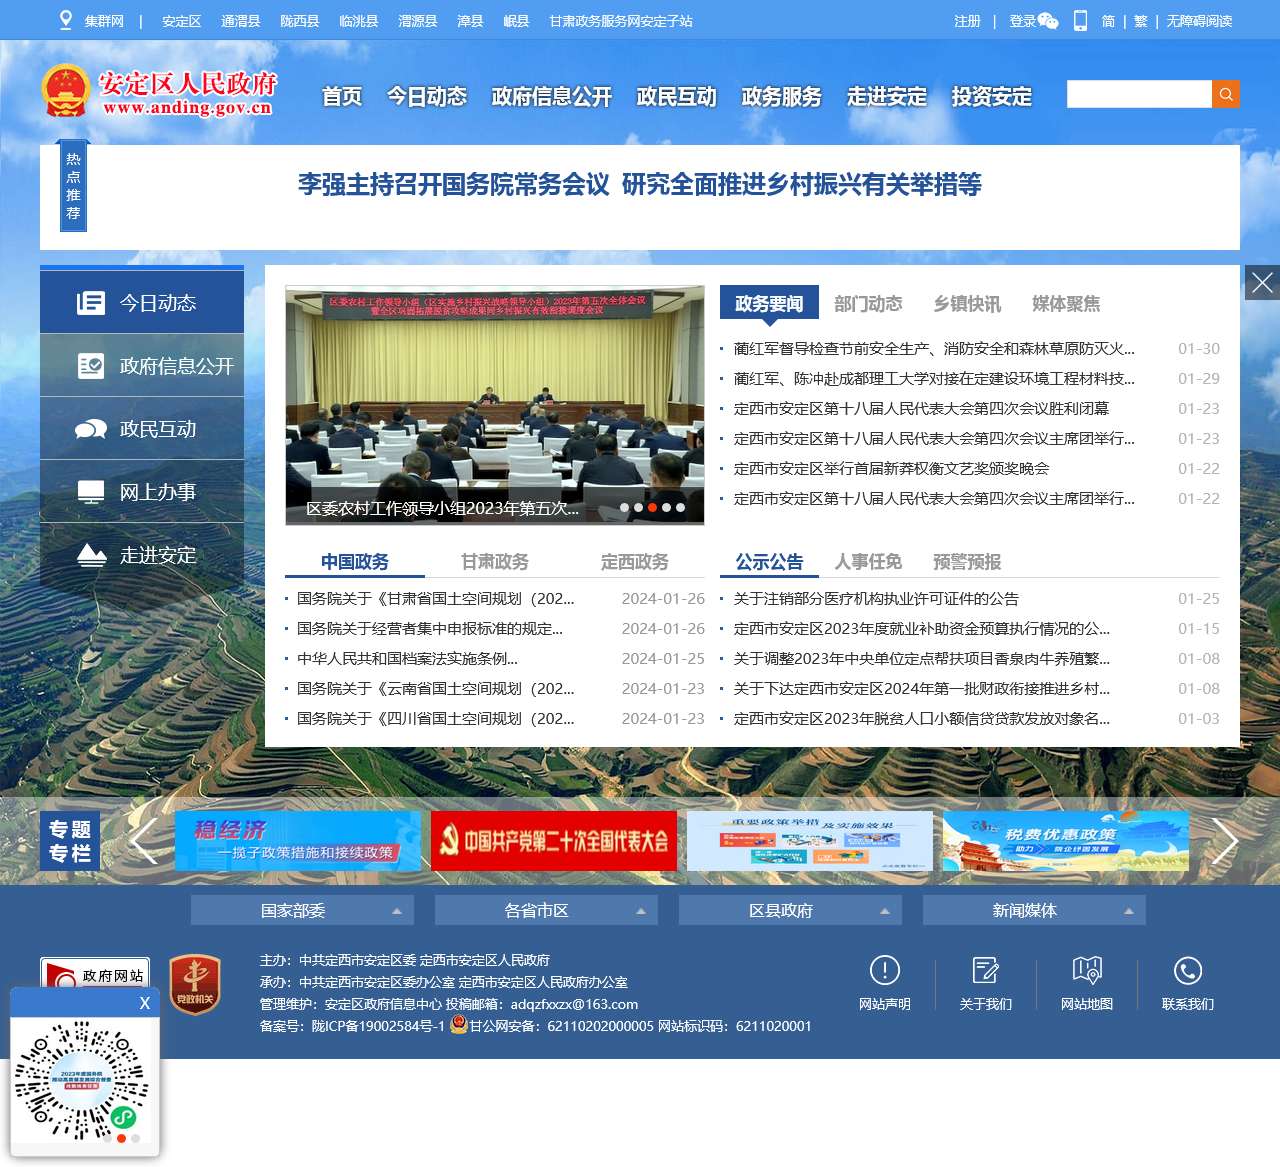Screen dimensions: 1280x1167
Task: Expand the 国家部委 links dropdown
Action: click(302, 910)
